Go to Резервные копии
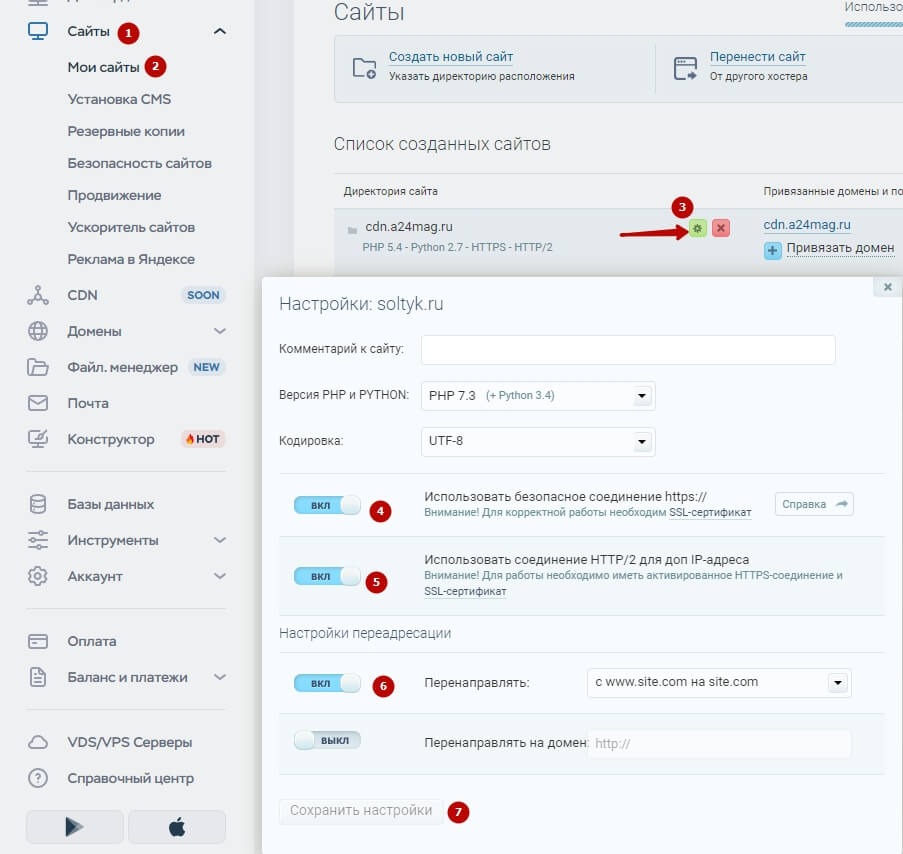This screenshot has width=903, height=854. [x=126, y=131]
